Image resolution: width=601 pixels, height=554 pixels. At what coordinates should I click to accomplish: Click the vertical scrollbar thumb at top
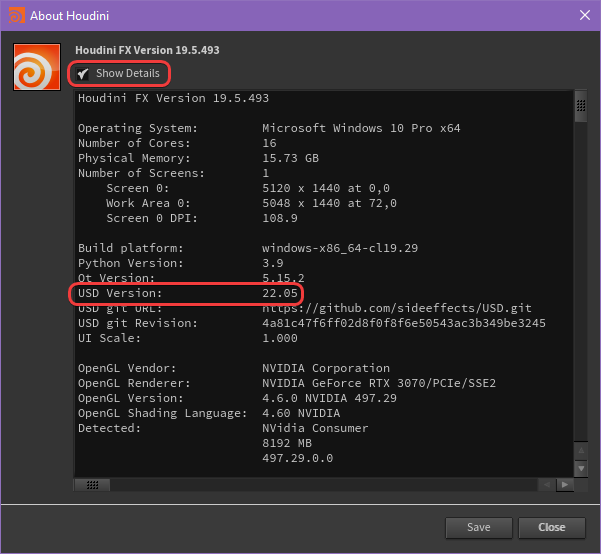581,106
